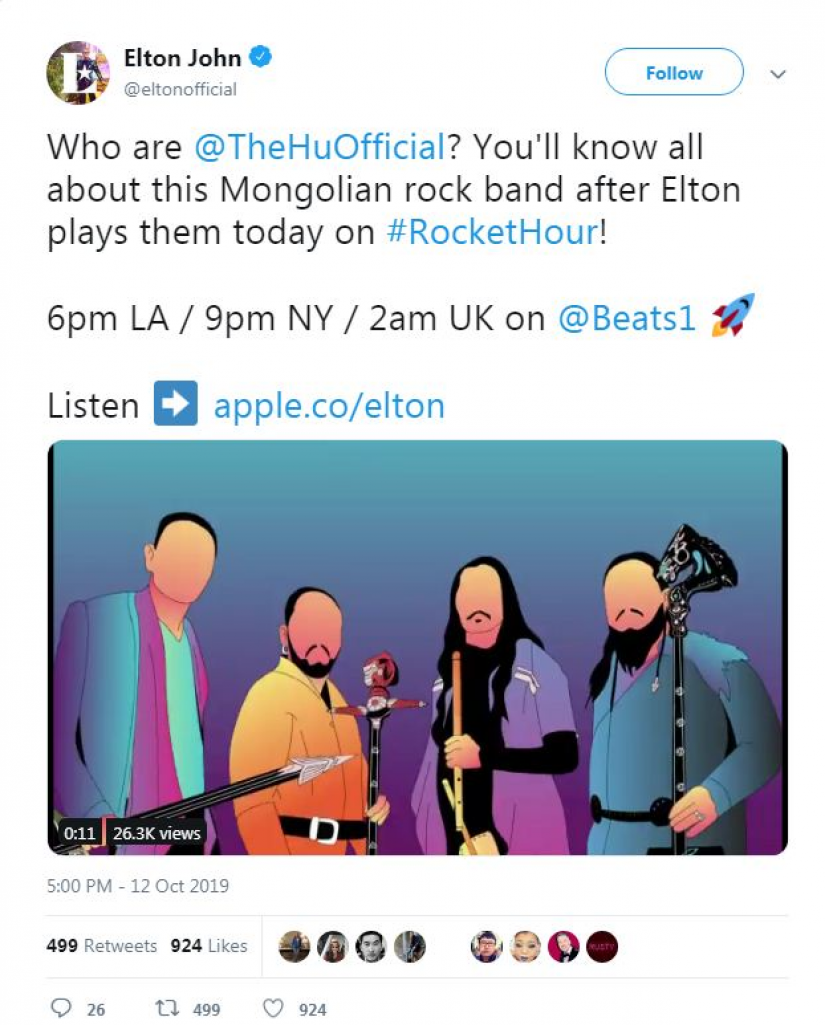This screenshot has width=825, height=1025.
Task: Open the first liker's avatar in the row
Action: point(294,946)
